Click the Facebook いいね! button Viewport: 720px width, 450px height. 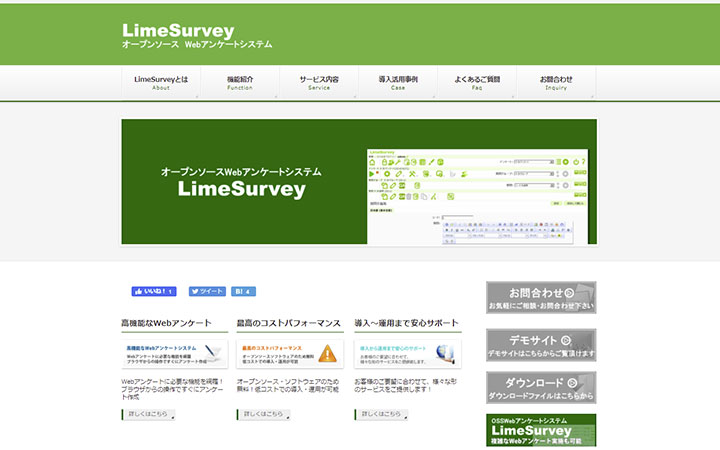[x=154, y=291]
